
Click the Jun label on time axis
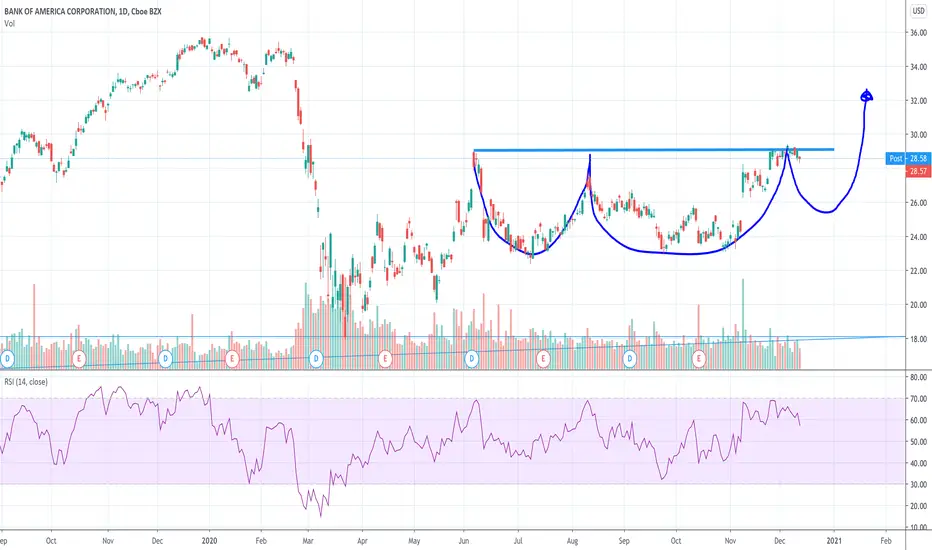point(464,540)
